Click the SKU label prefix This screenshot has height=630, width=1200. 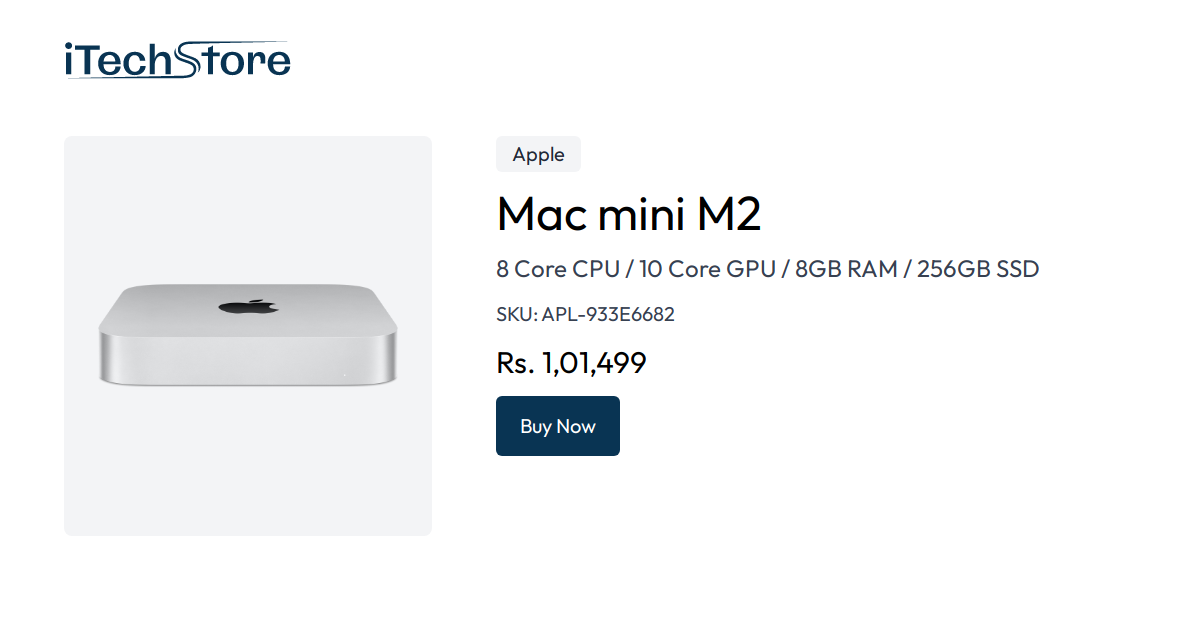514,314
